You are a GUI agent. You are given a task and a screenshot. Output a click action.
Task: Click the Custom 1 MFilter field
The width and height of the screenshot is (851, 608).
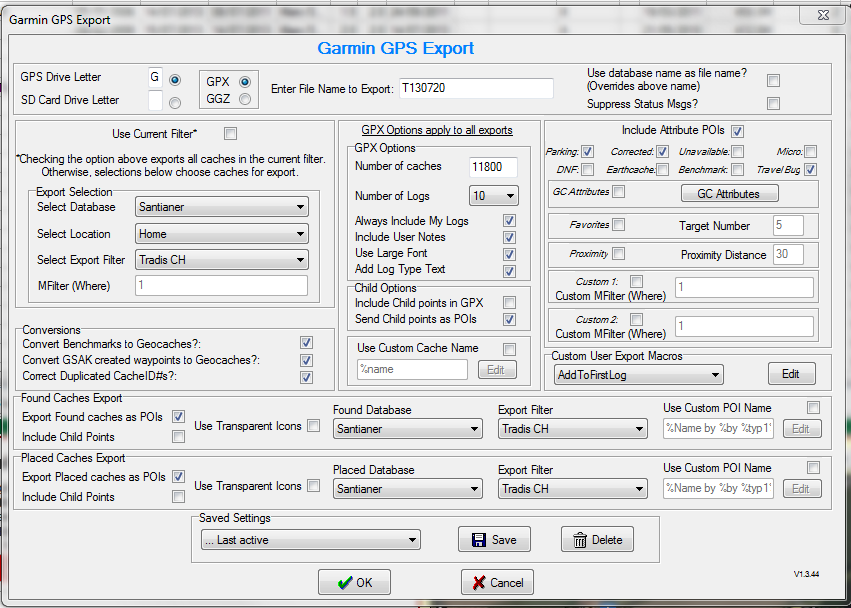coord(744,288)
